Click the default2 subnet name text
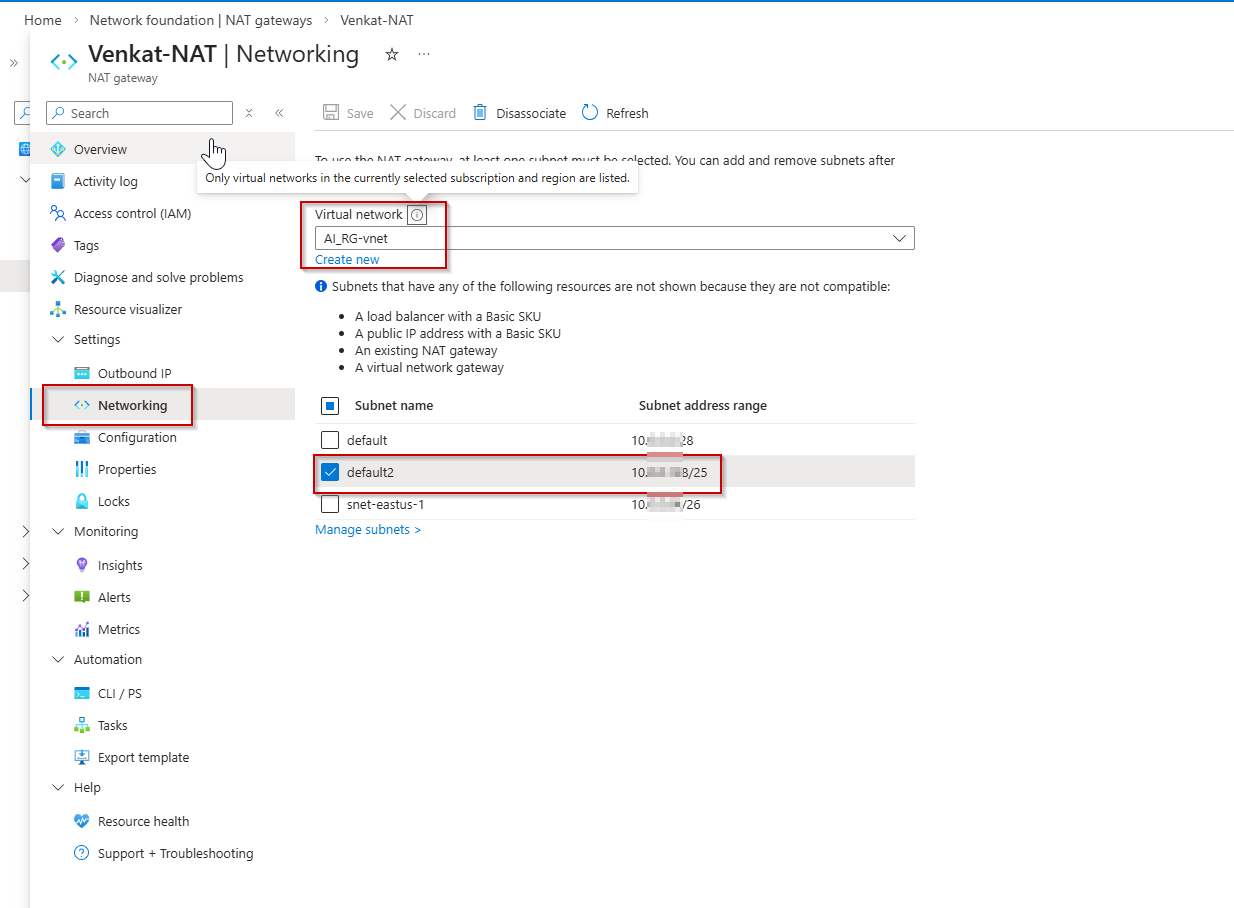 tap(371, 472)
